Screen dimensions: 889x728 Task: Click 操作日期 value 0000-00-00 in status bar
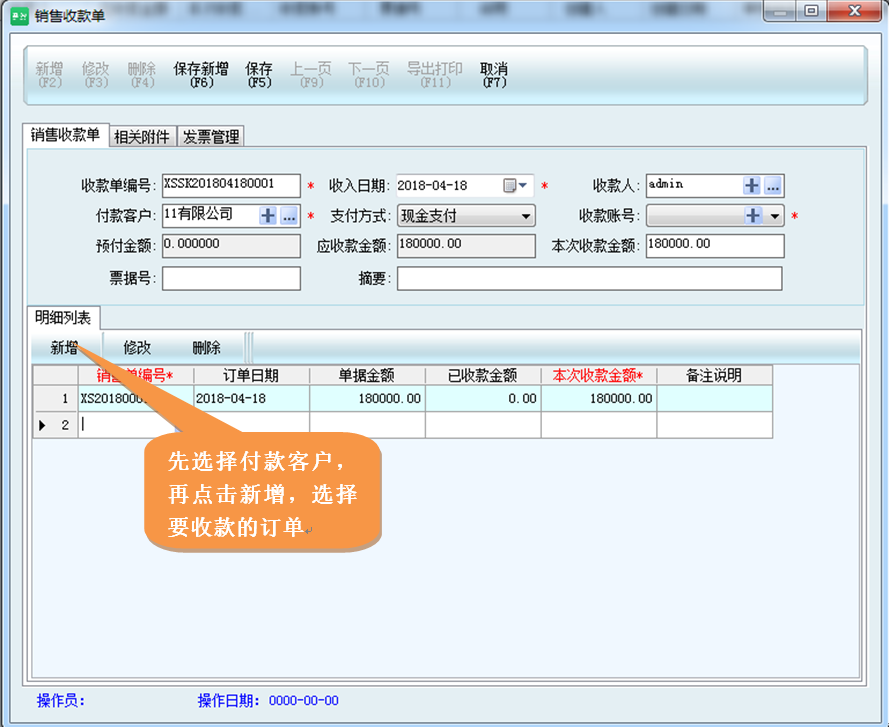(x=303, y=701)
